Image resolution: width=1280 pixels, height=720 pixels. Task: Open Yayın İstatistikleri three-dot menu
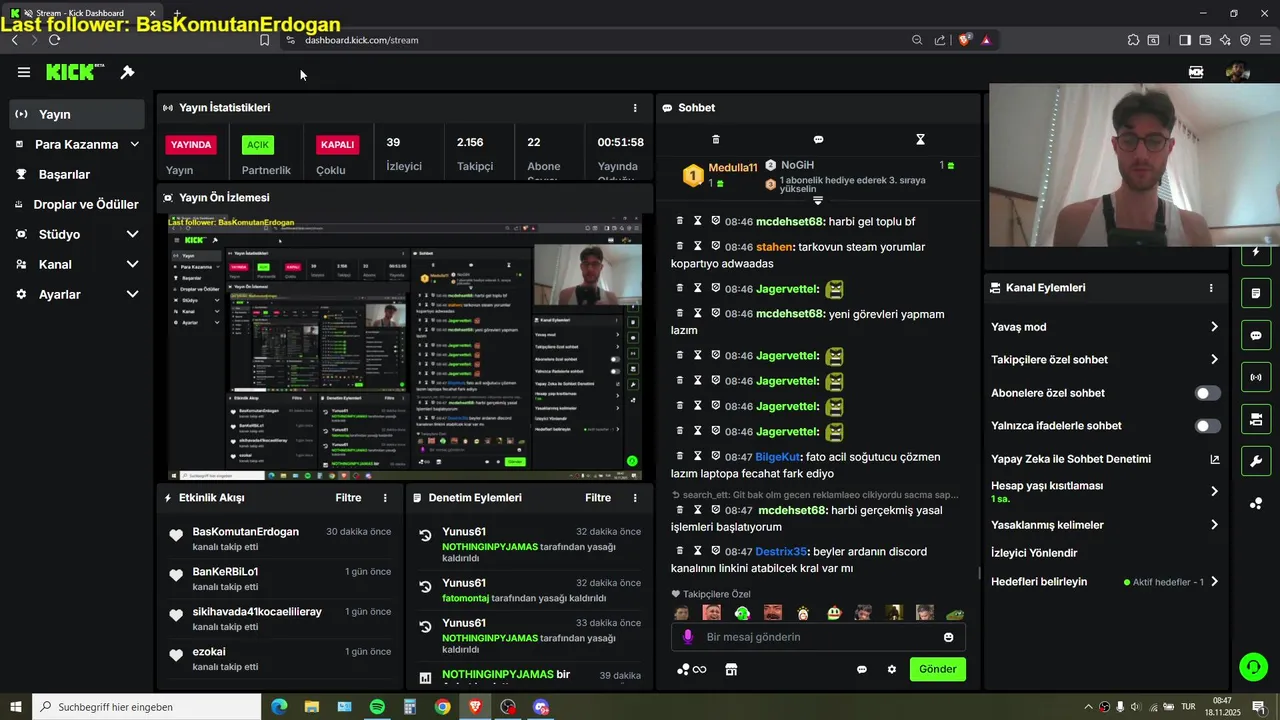coord(635,108)
